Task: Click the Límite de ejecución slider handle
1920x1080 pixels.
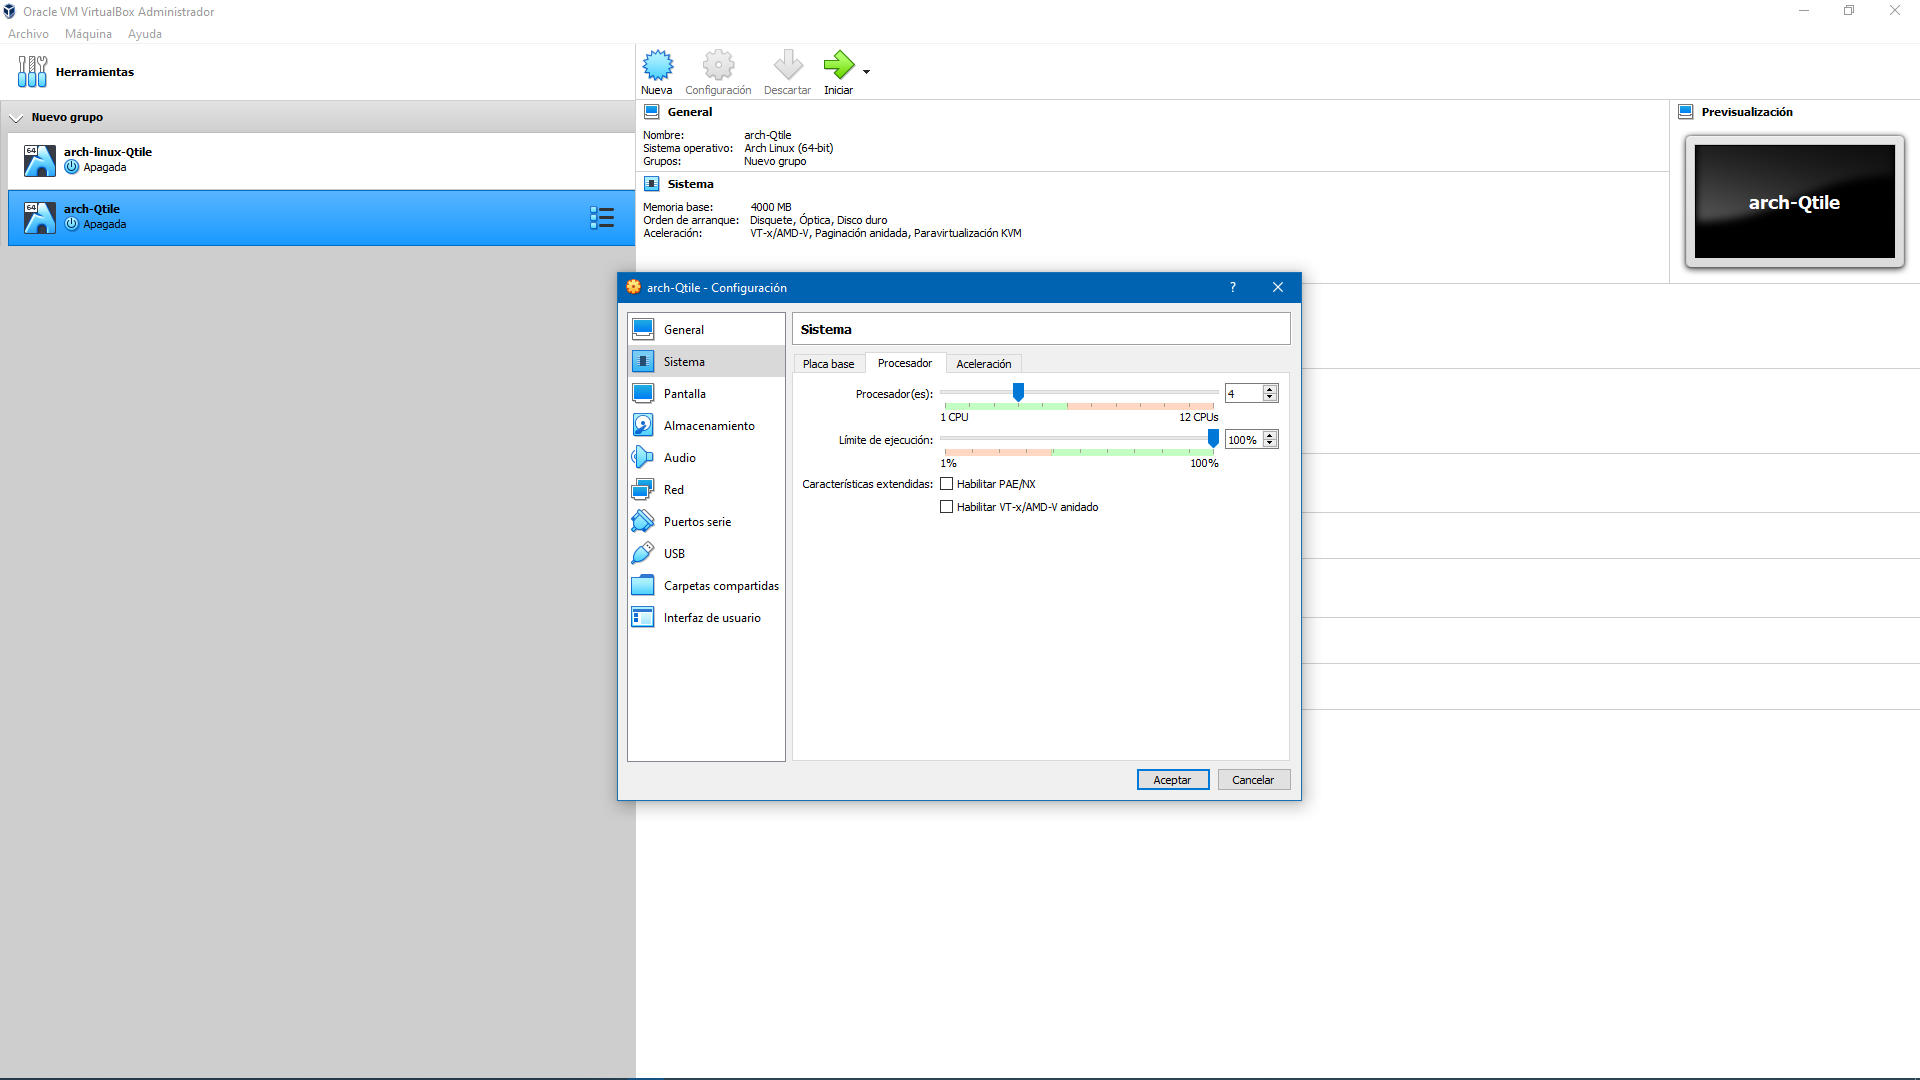Action: [1213, 439]
